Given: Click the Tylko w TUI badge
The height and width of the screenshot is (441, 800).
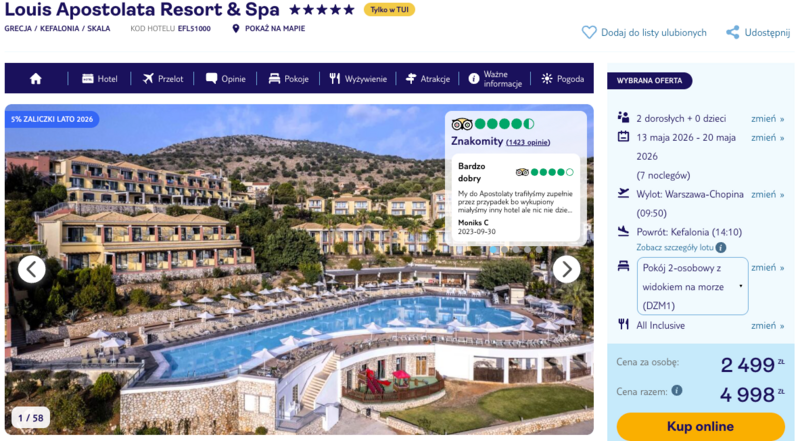Looking at the screenshot, I should (x=389, y=10).
